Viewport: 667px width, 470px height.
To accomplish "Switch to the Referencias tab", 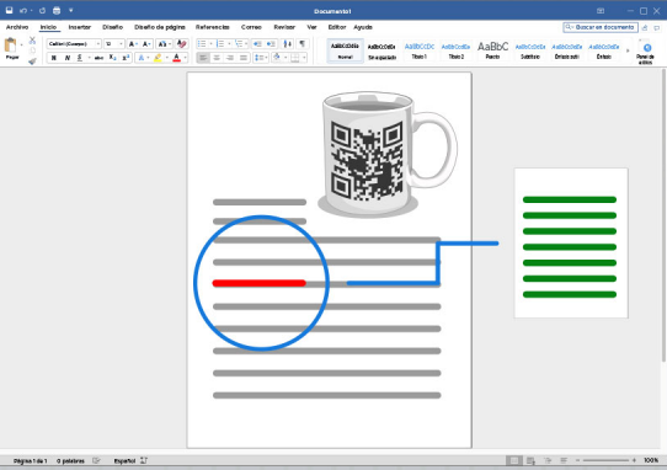I will pos(212,27).
